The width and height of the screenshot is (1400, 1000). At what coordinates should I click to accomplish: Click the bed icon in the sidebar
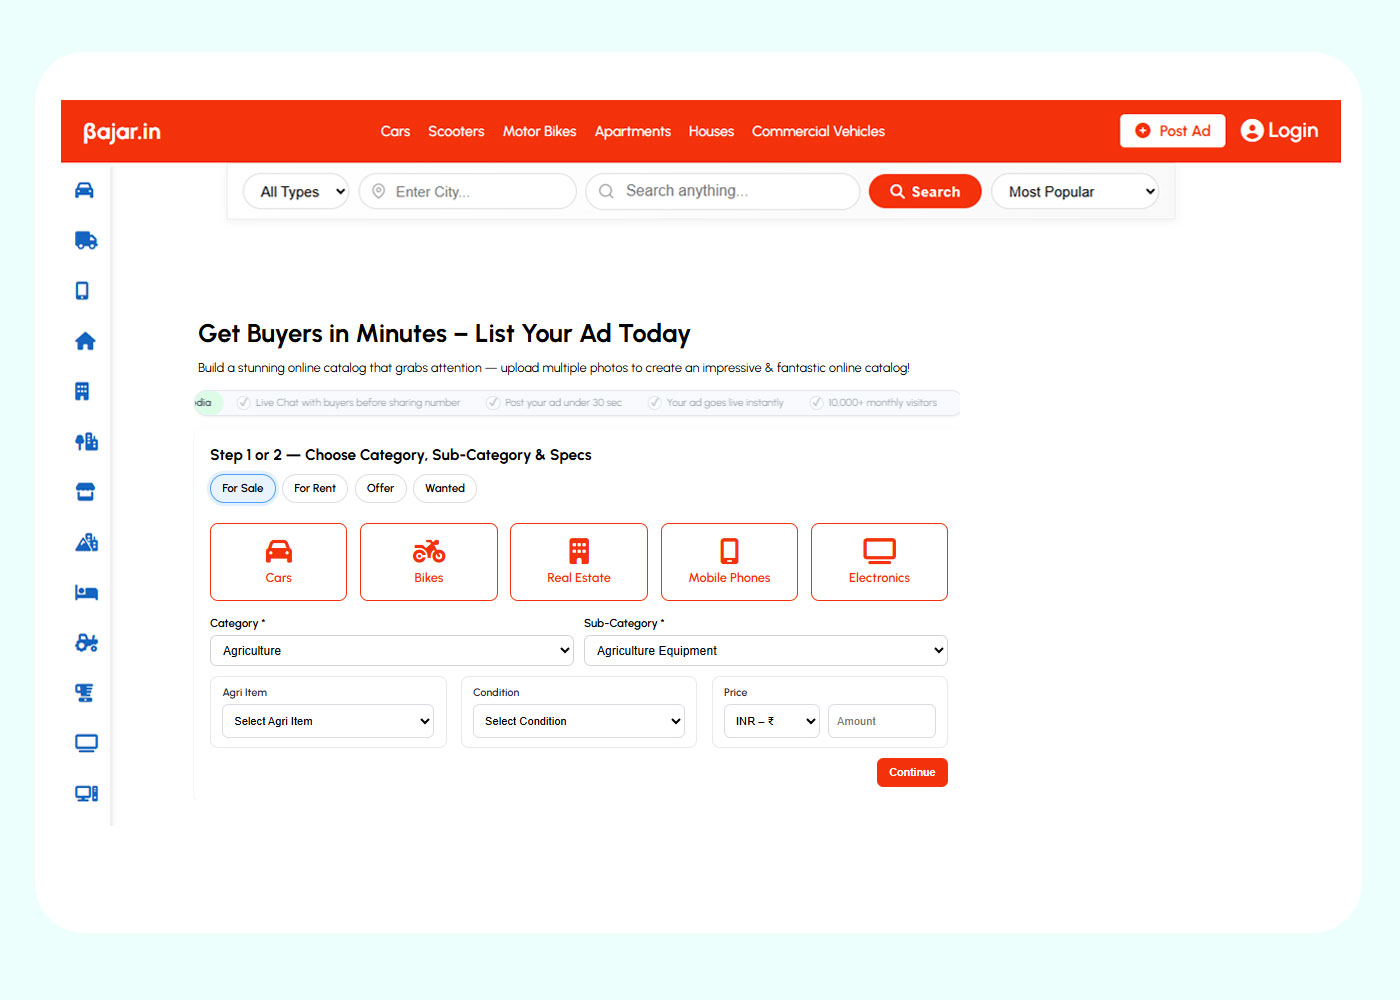[x=85, y=591]
